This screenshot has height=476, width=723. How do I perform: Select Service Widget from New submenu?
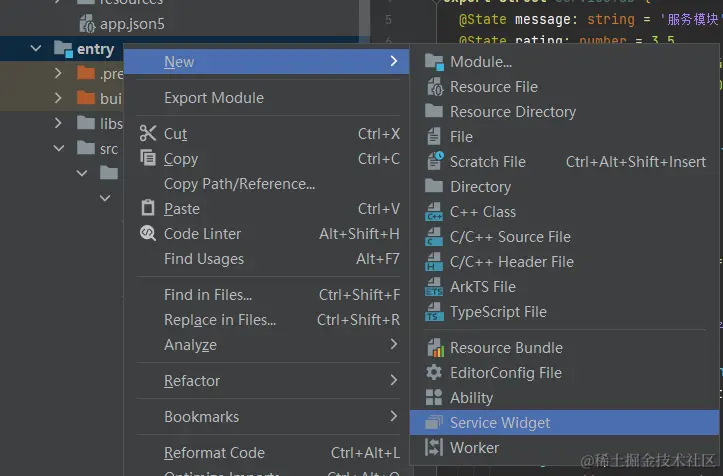click(499, 423)
